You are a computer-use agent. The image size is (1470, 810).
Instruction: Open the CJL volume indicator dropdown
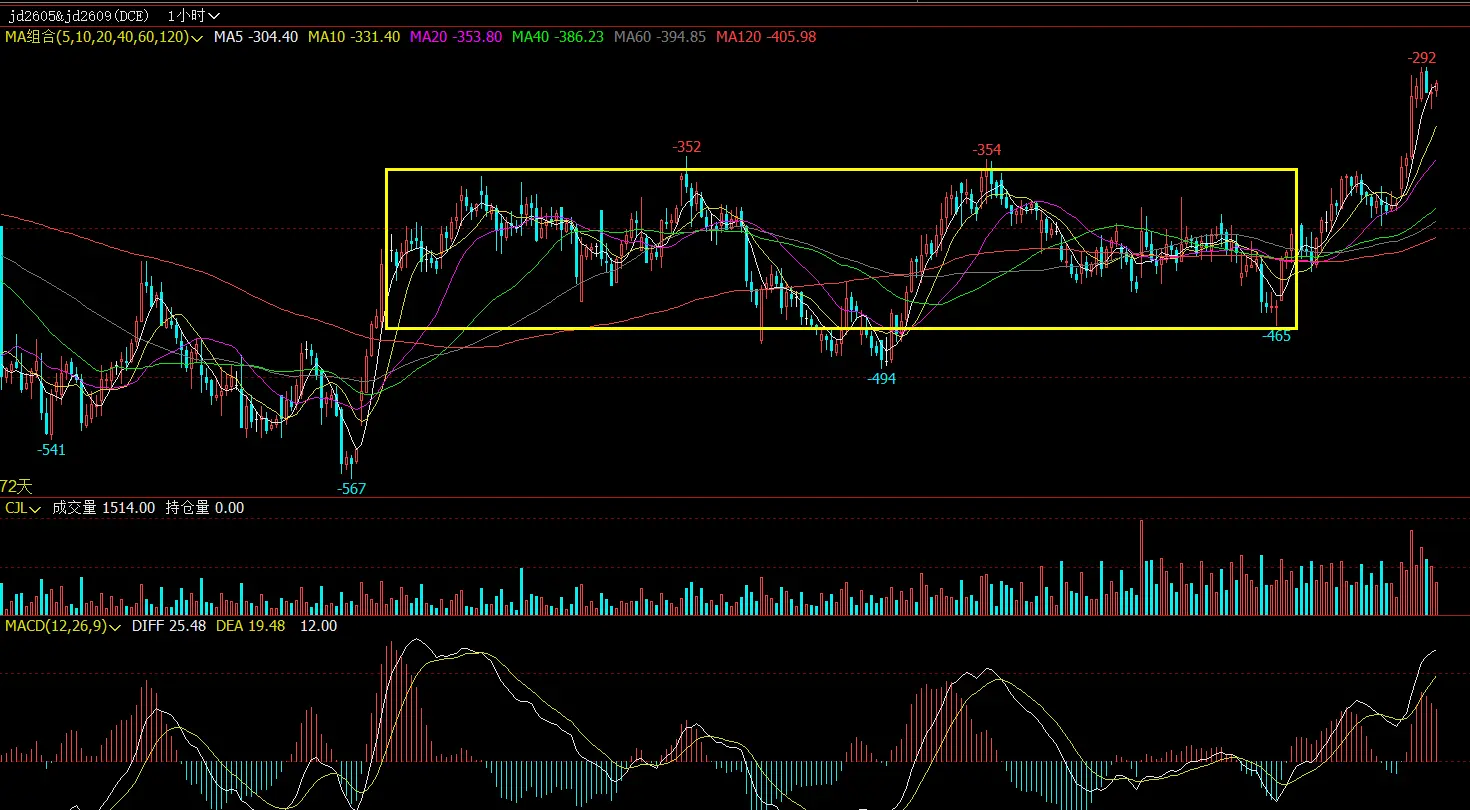[22, 508]
